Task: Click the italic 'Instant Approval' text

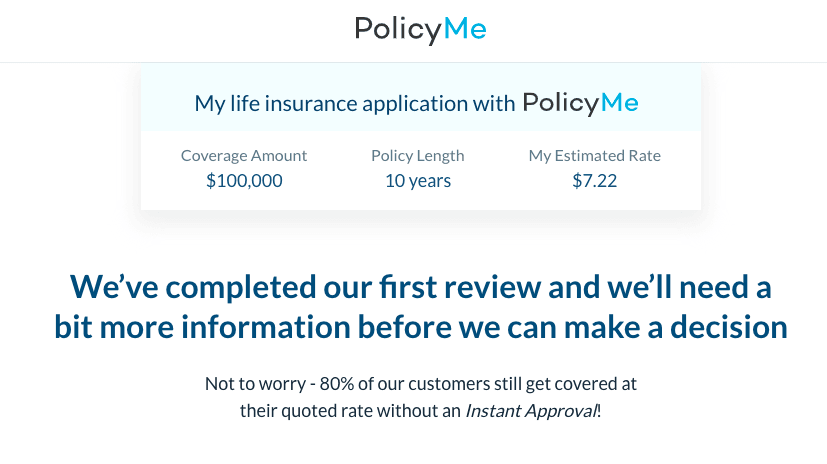Action: 531,411
